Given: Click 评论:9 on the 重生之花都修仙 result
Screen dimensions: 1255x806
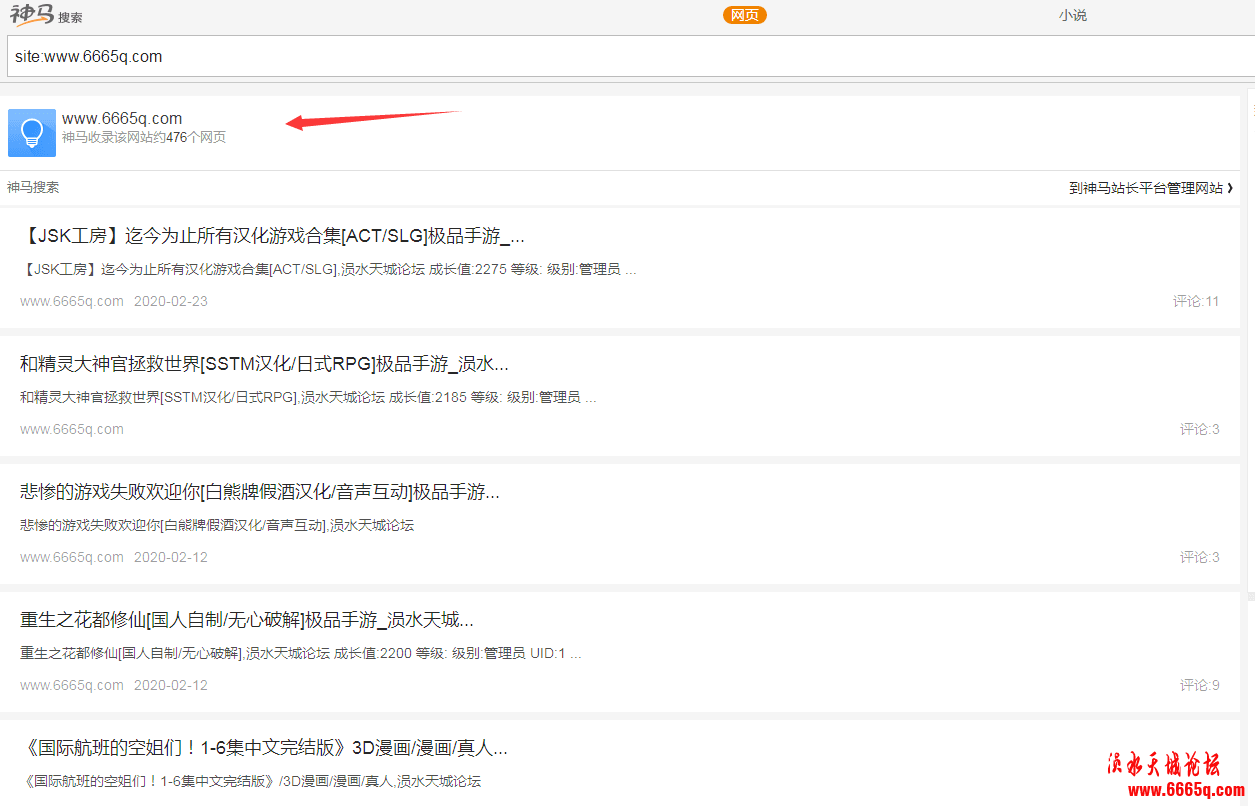Looking at the screenshot, I should (1200, 685).
